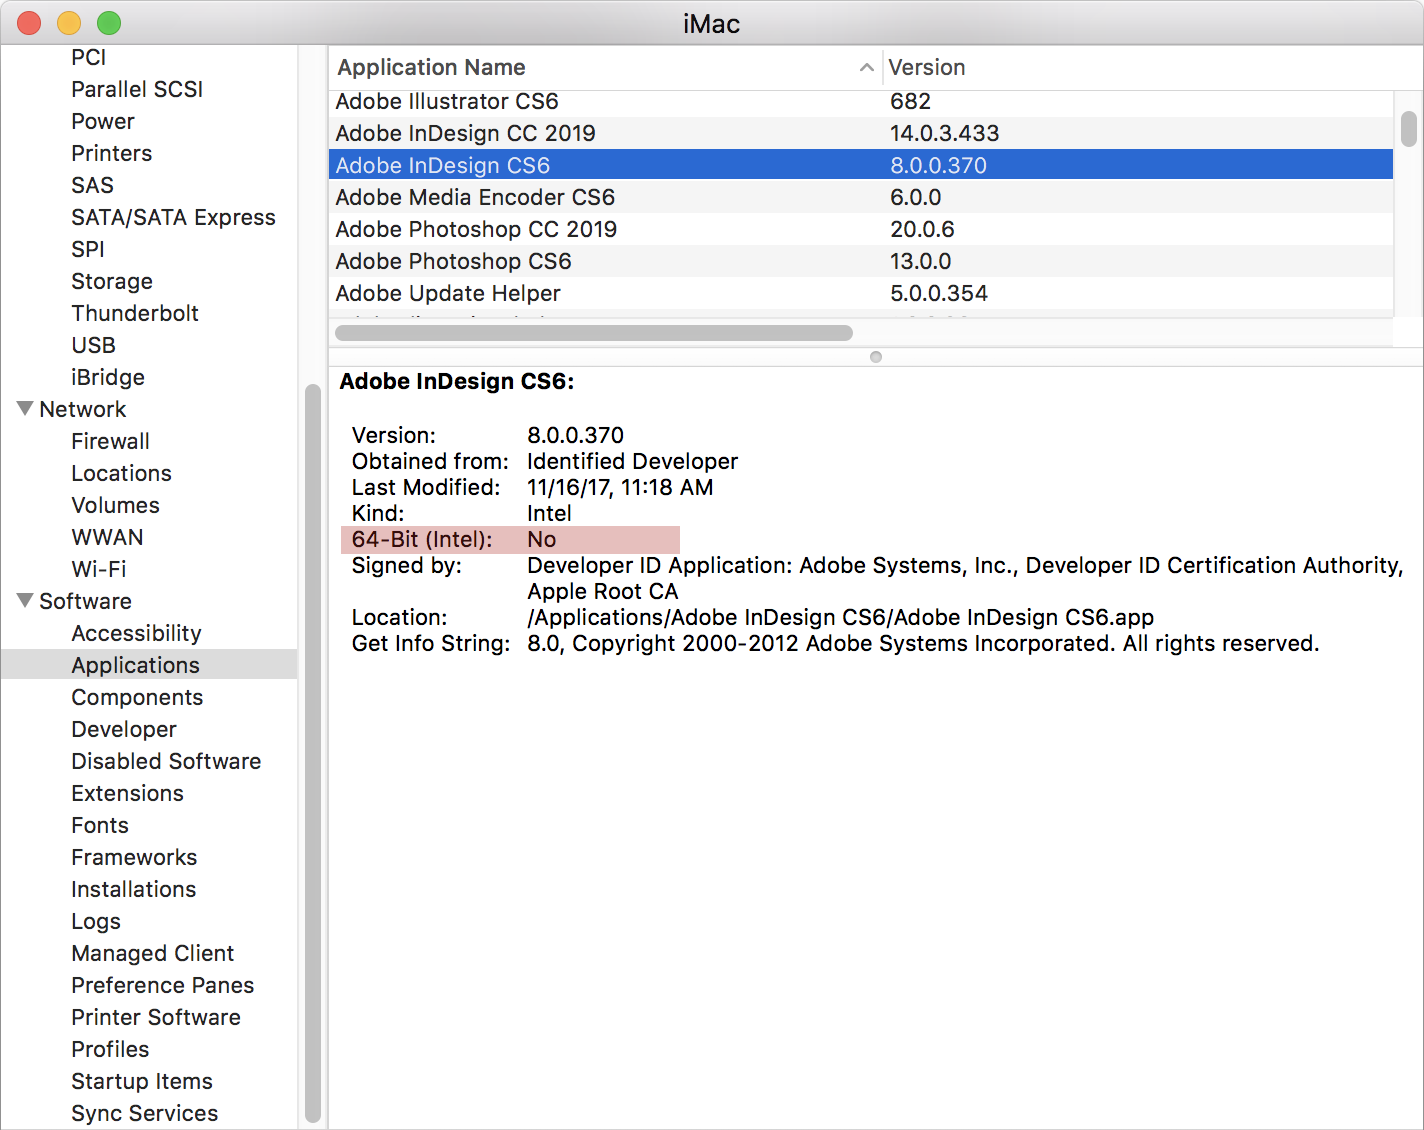
Task: Click the sidebar vertical scrollbar
Action: [312, 753]
